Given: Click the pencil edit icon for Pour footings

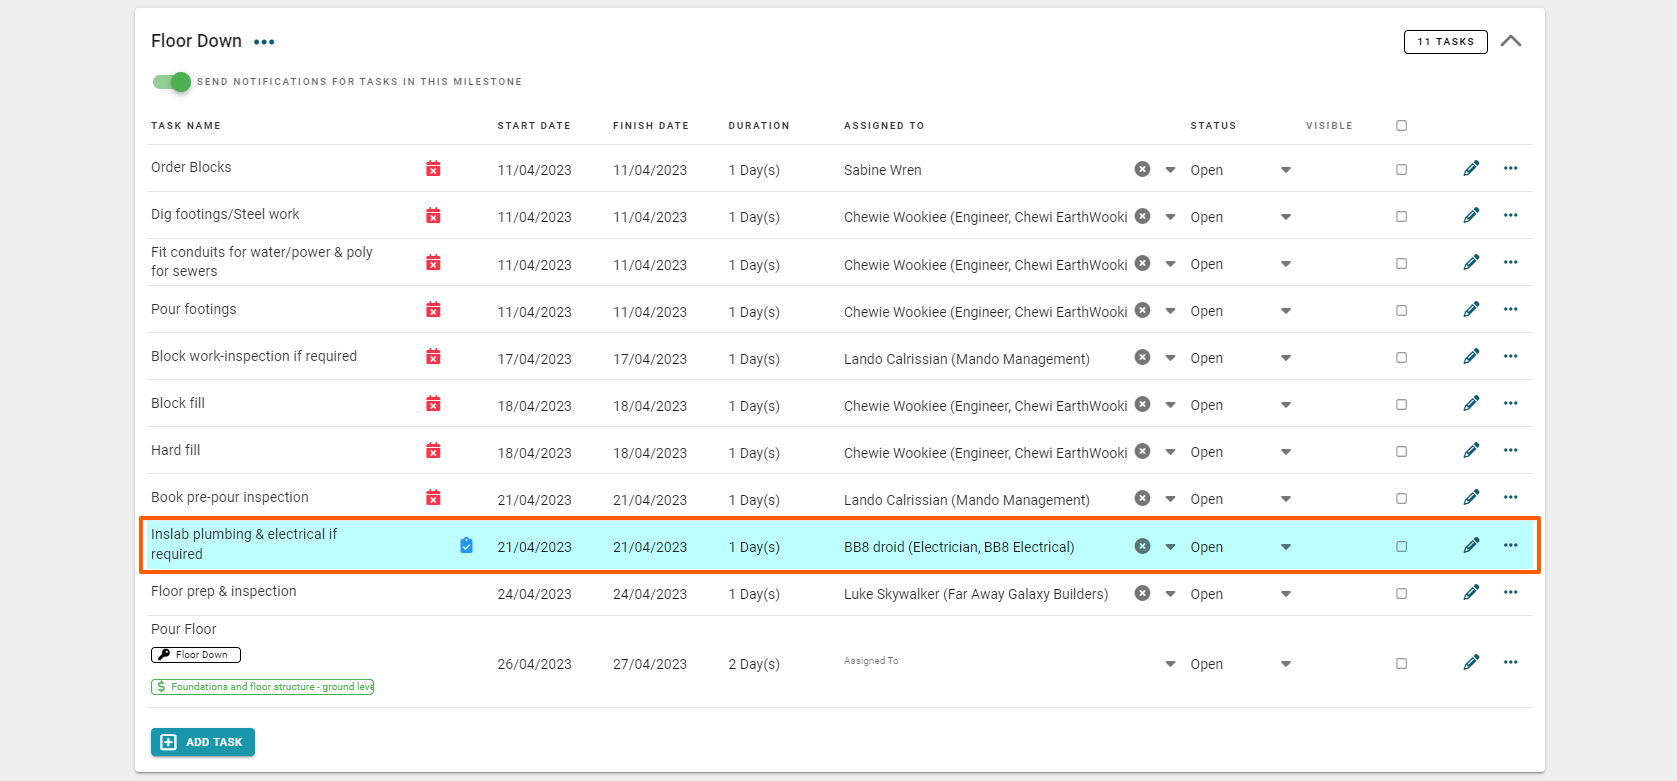Looking at the screenshot, I should click(x=1471, y=310).
